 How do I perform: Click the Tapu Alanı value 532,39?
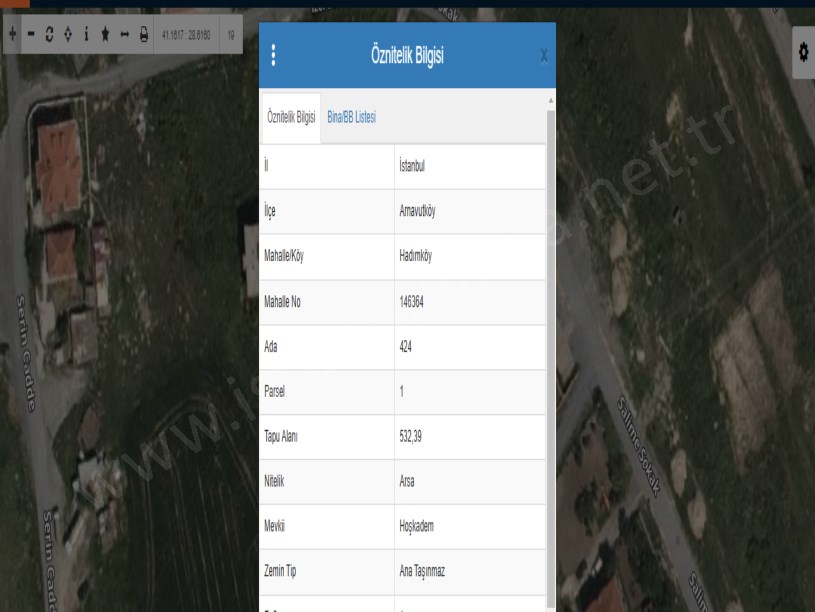coord(411,436)
